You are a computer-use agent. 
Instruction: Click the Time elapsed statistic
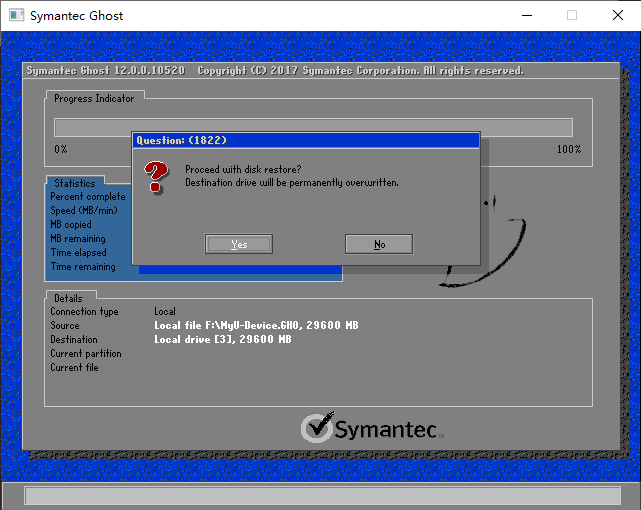78,253
